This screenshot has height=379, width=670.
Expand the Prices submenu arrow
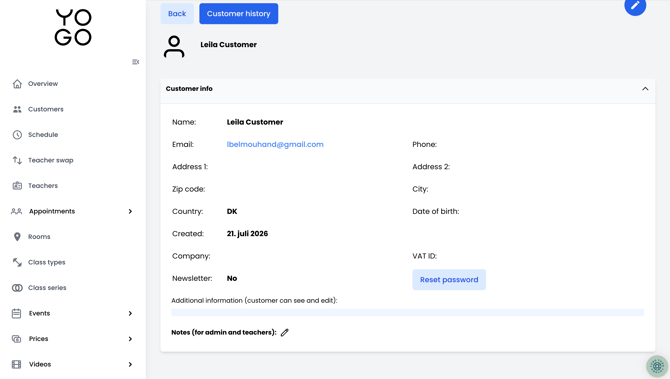130,339
